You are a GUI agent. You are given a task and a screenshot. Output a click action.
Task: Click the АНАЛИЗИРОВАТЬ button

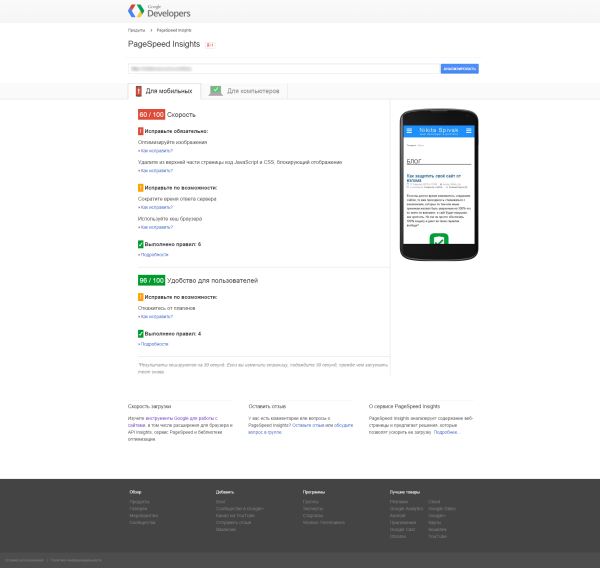tap(460, 69)
